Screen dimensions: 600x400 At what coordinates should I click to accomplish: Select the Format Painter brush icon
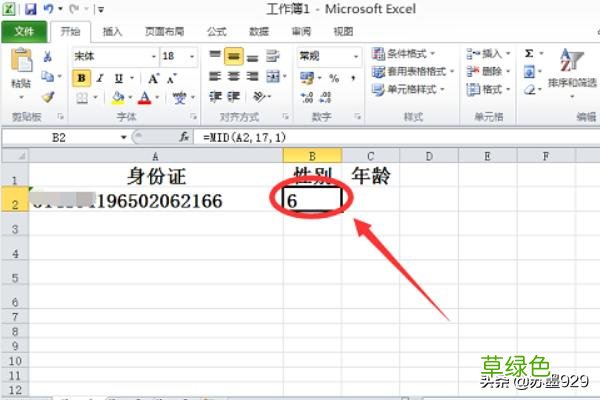47,97
